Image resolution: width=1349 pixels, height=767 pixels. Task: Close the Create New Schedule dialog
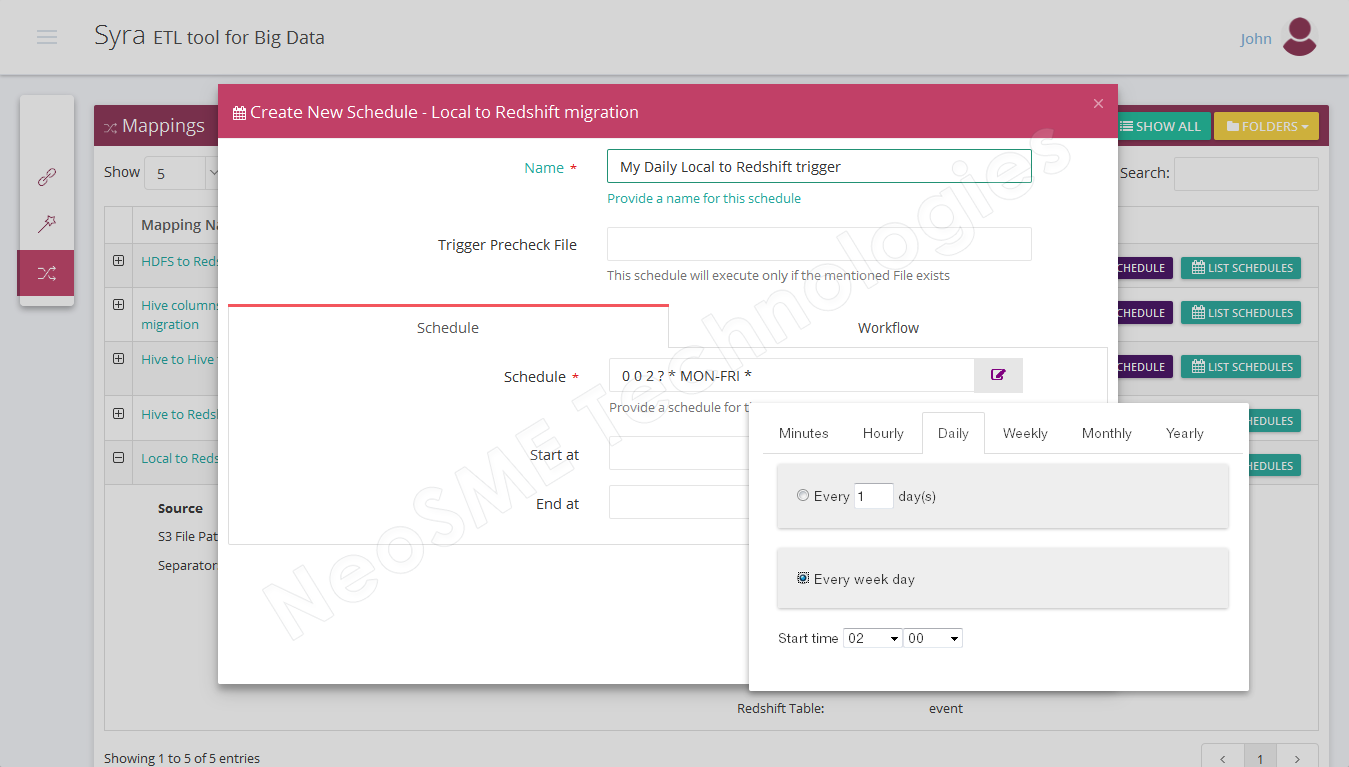1098,104
